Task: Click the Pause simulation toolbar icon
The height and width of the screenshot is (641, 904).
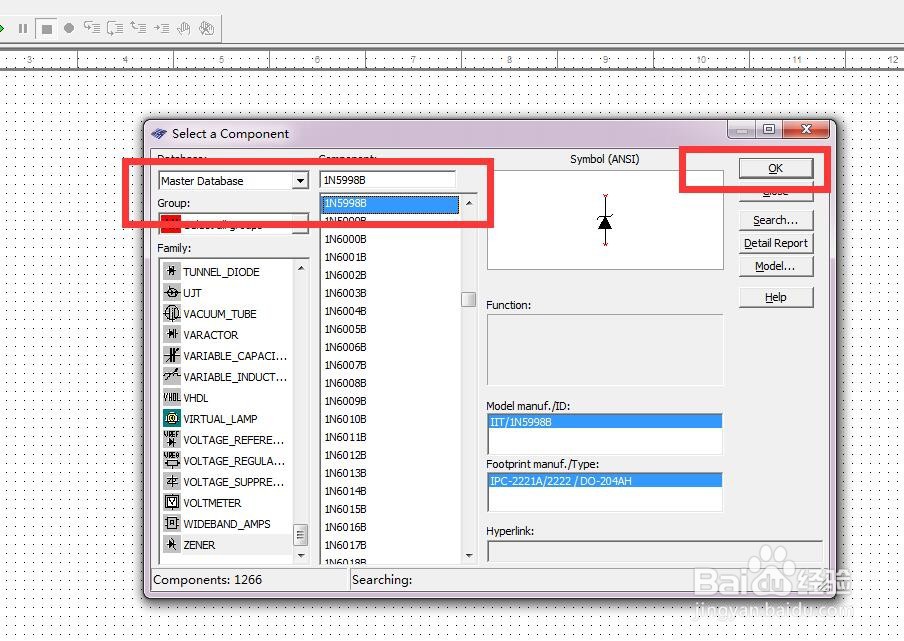Action: (22, 28)
